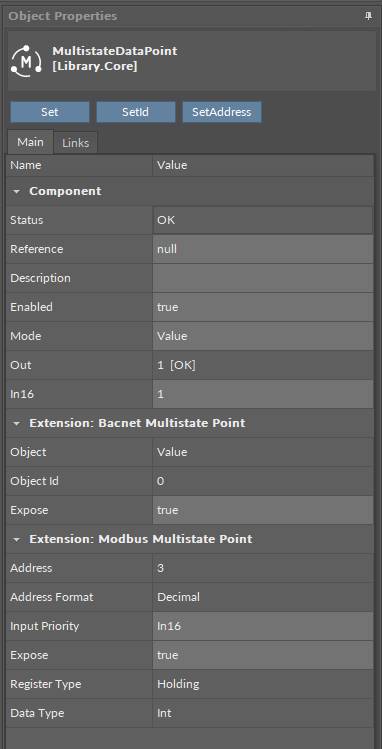Click the Description value field
Viewport: 382px width, 749px height.
(263, 278)
